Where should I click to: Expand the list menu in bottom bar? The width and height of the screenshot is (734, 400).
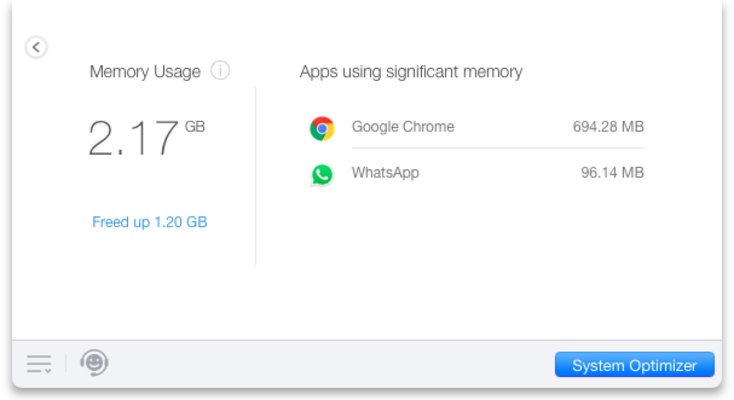click(39, 364)
